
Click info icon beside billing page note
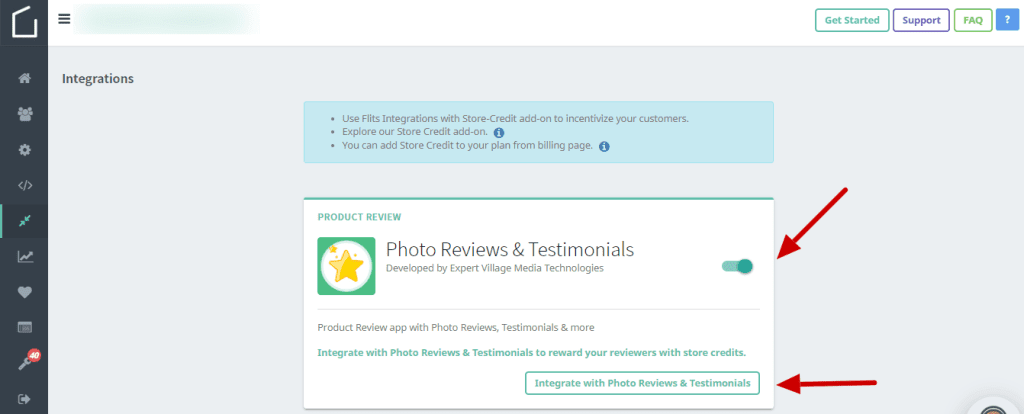click(604, 146)
